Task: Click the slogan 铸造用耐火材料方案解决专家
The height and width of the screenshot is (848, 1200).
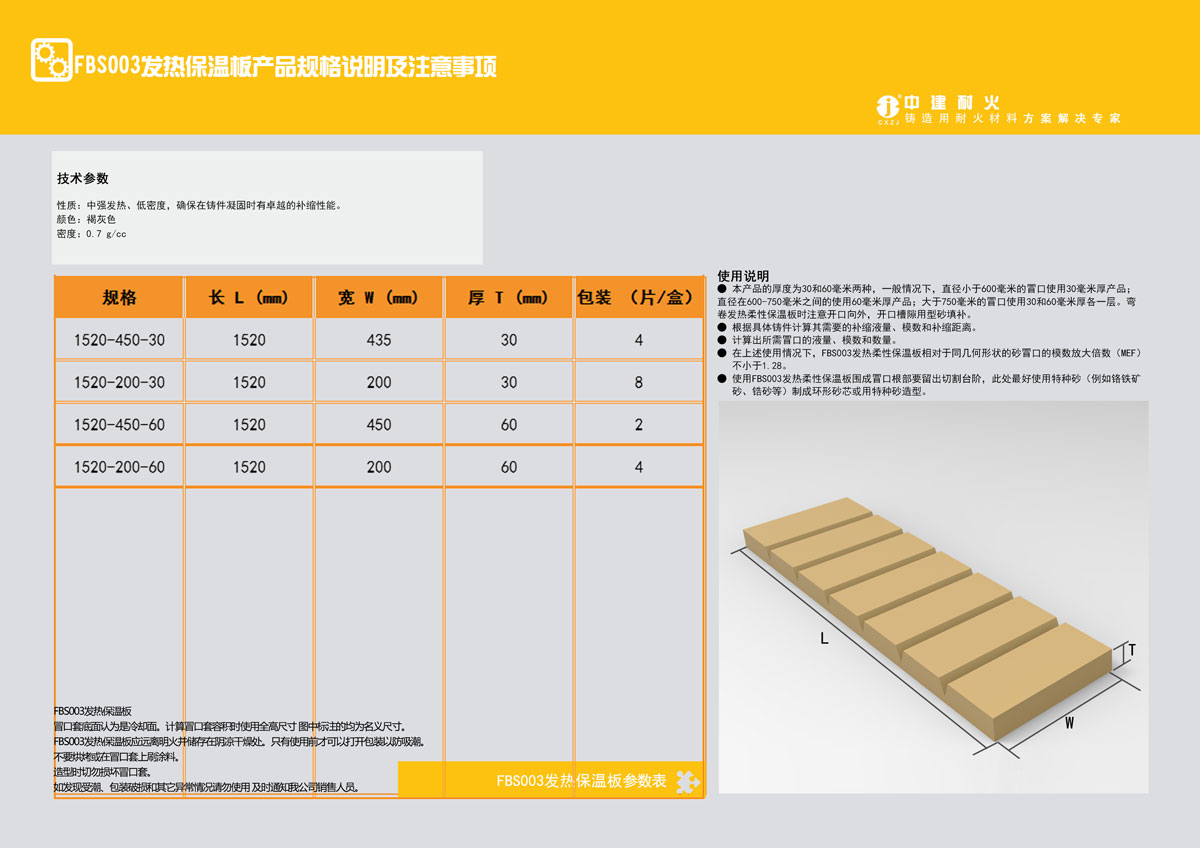Action: (x=1012, y=119)
